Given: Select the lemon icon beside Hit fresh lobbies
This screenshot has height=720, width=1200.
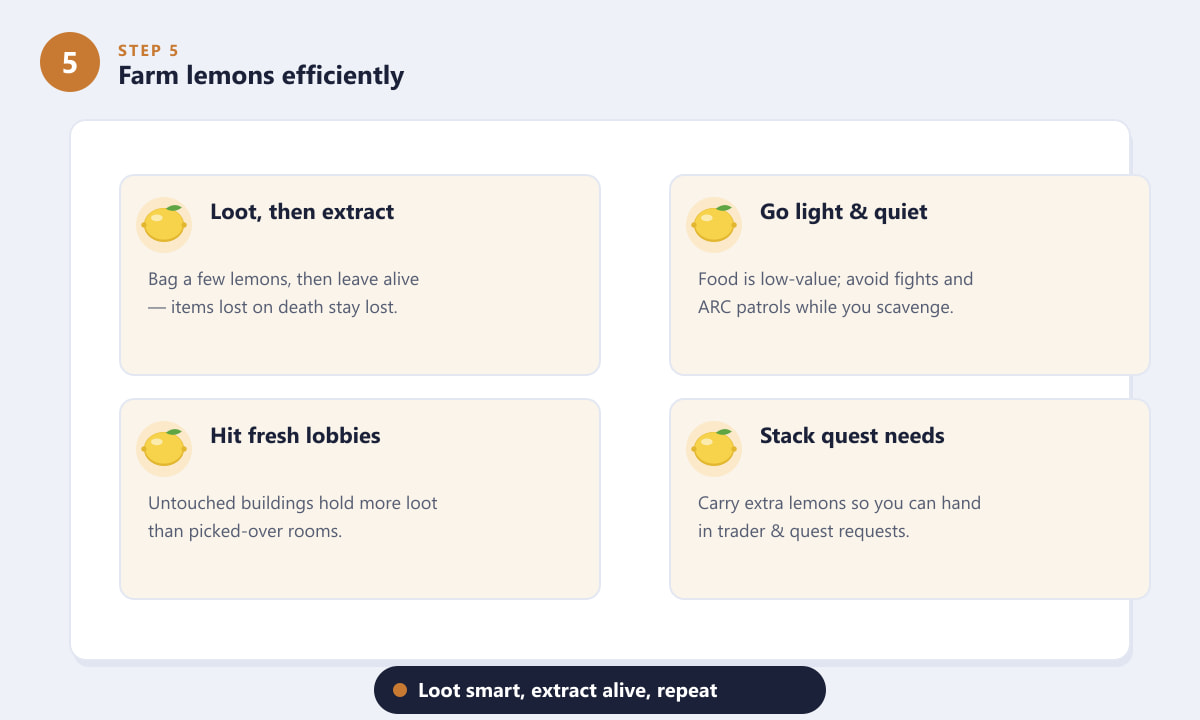Looking at the screenshot, I should (x=164, y=448).
